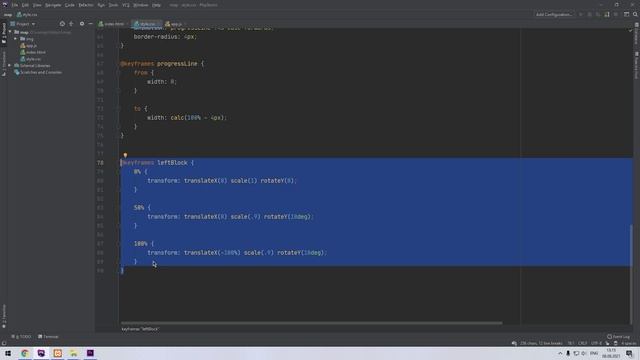Click the Search Everywhere magnifier icon

(x=635, y=15)
